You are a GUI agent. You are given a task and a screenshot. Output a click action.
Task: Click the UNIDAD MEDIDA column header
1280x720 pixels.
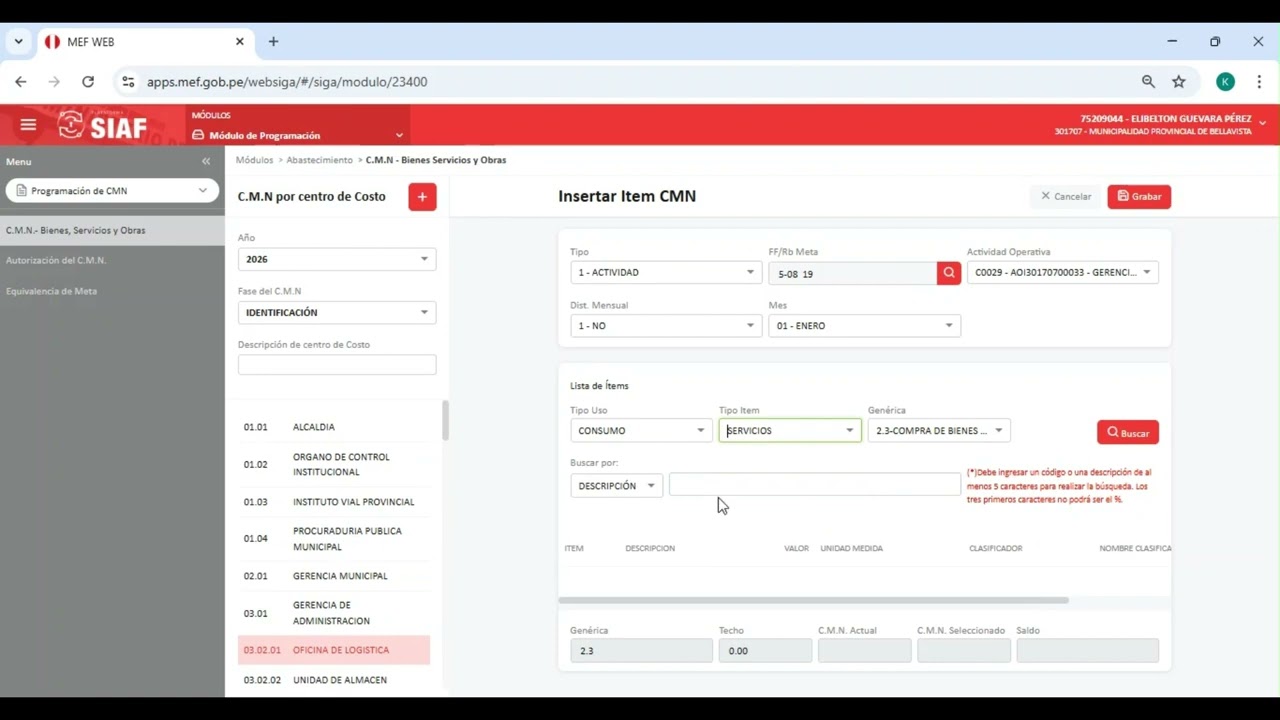[x=851, y=548]
